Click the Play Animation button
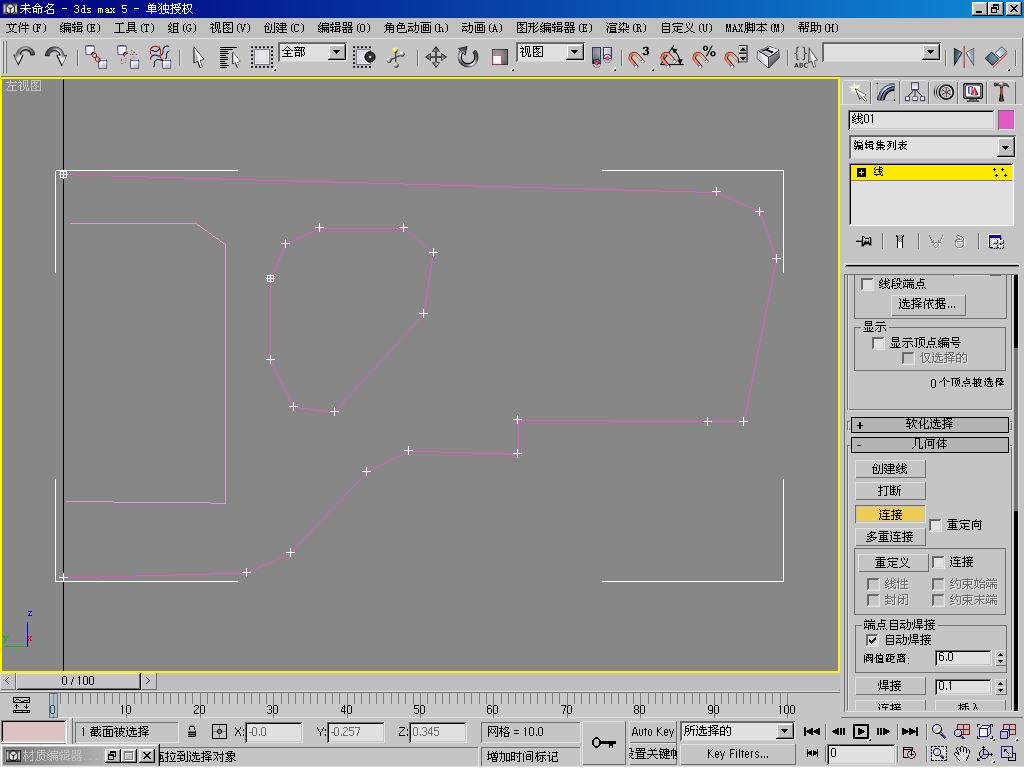Screen dimensions: 1024x768 tap(861, 731)
